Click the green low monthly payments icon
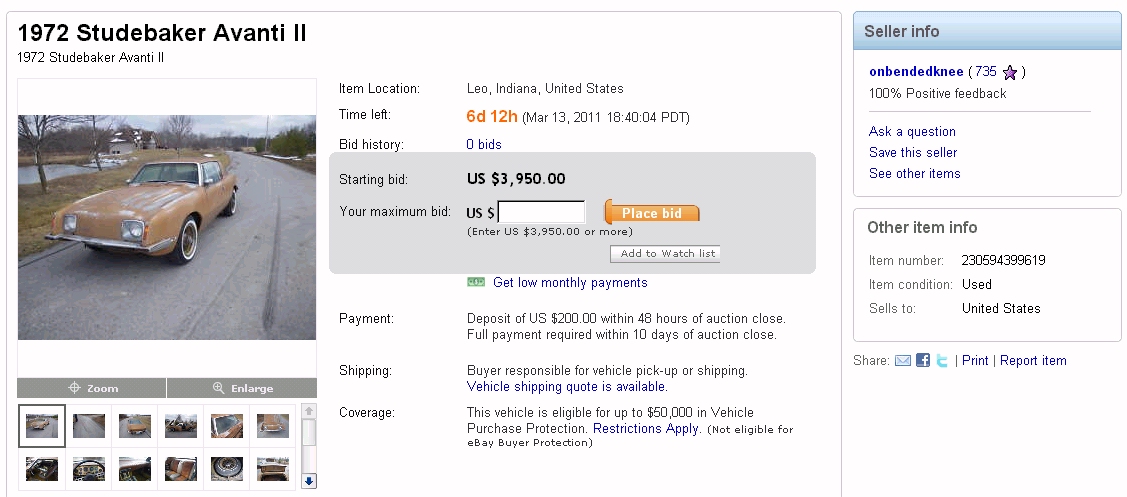Screen dimensions: 1127x497 click(x=476, y=283)
